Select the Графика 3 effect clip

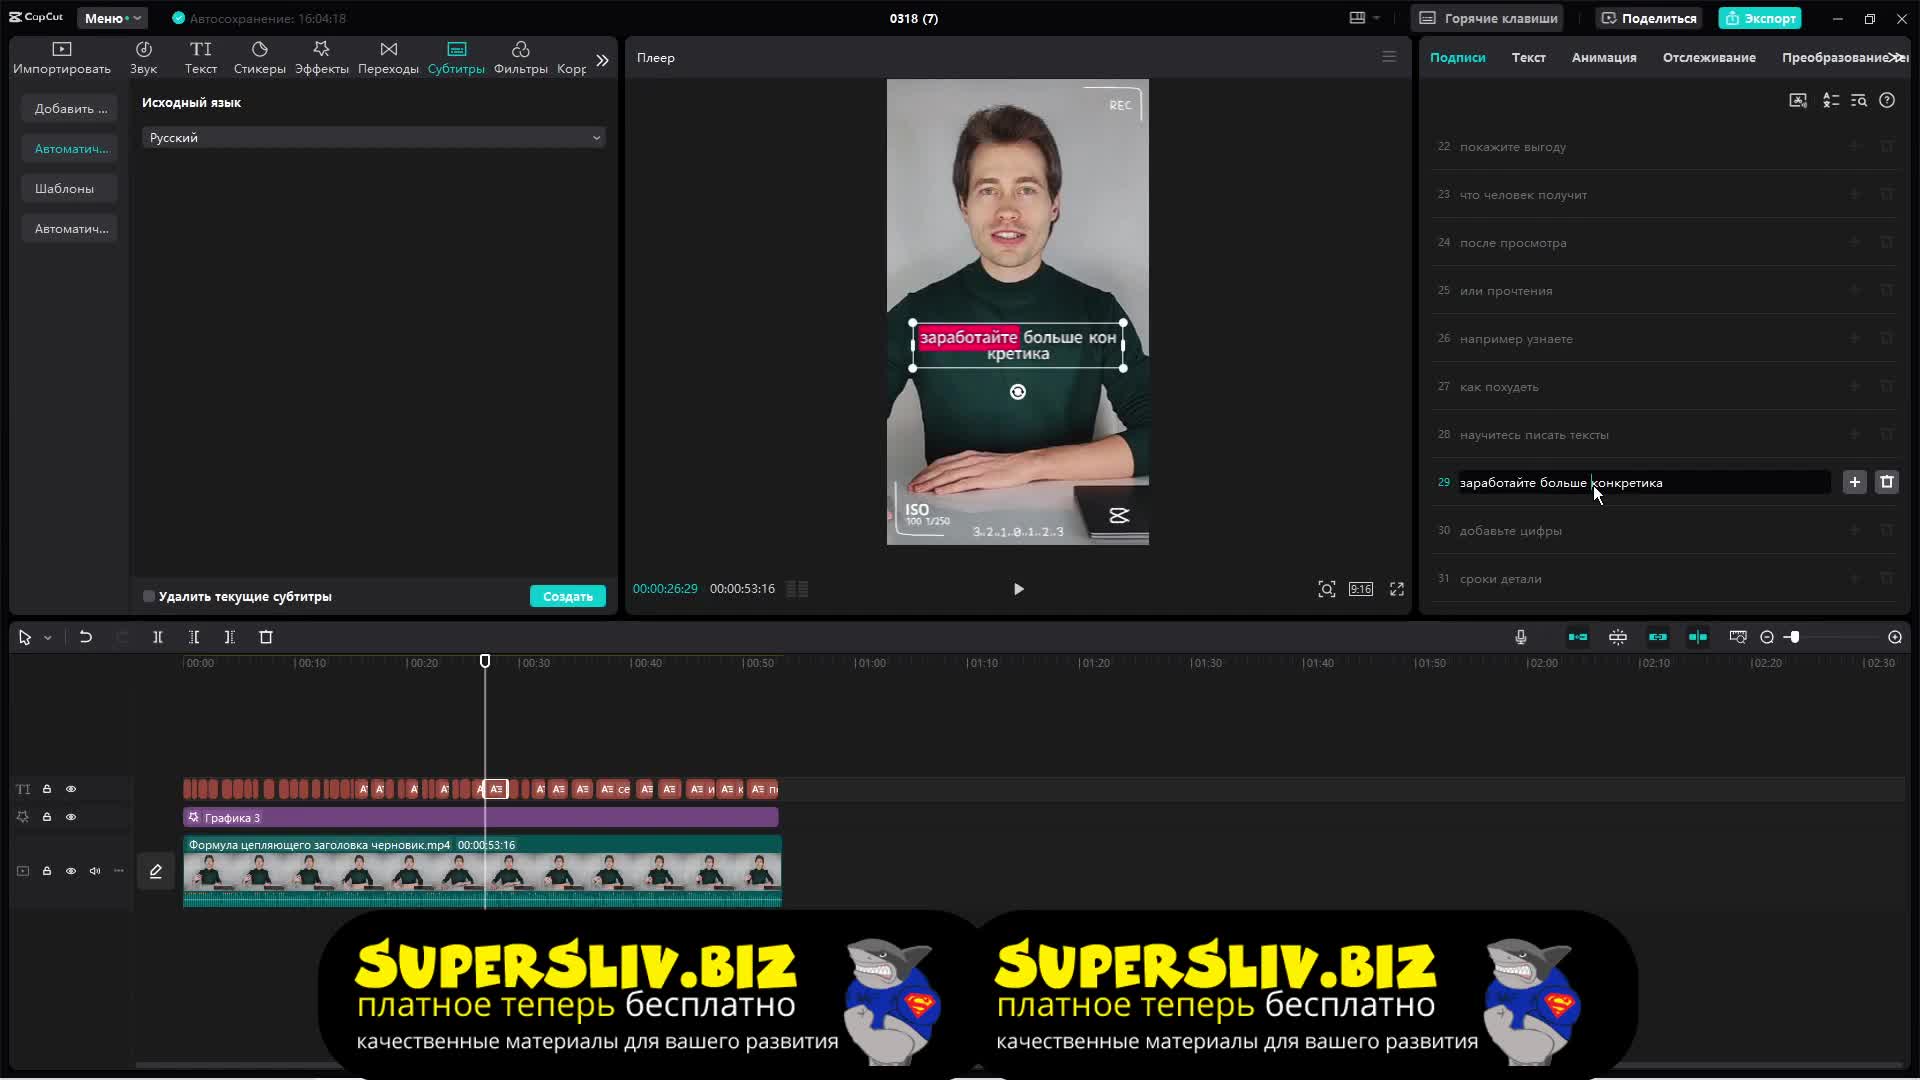pyautogui.click(x=480, y=818)
